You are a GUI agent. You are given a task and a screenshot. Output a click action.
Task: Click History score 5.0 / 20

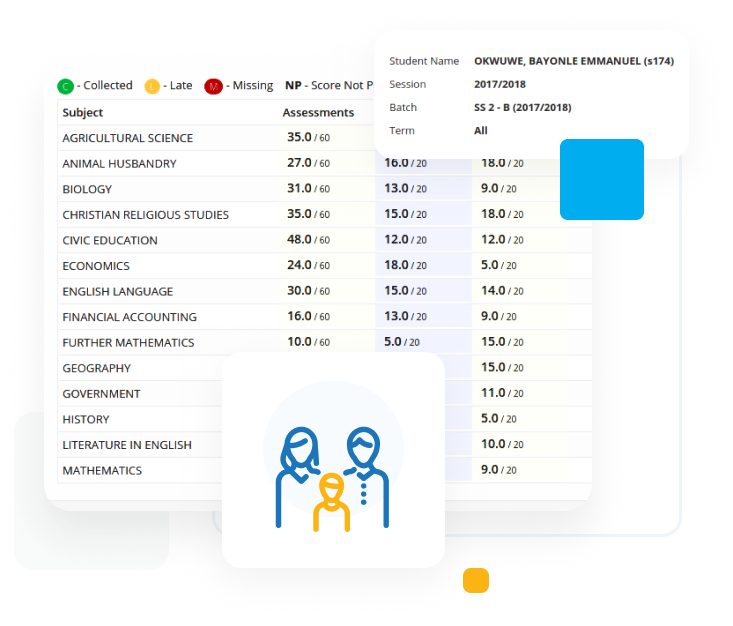pos(499,418)
